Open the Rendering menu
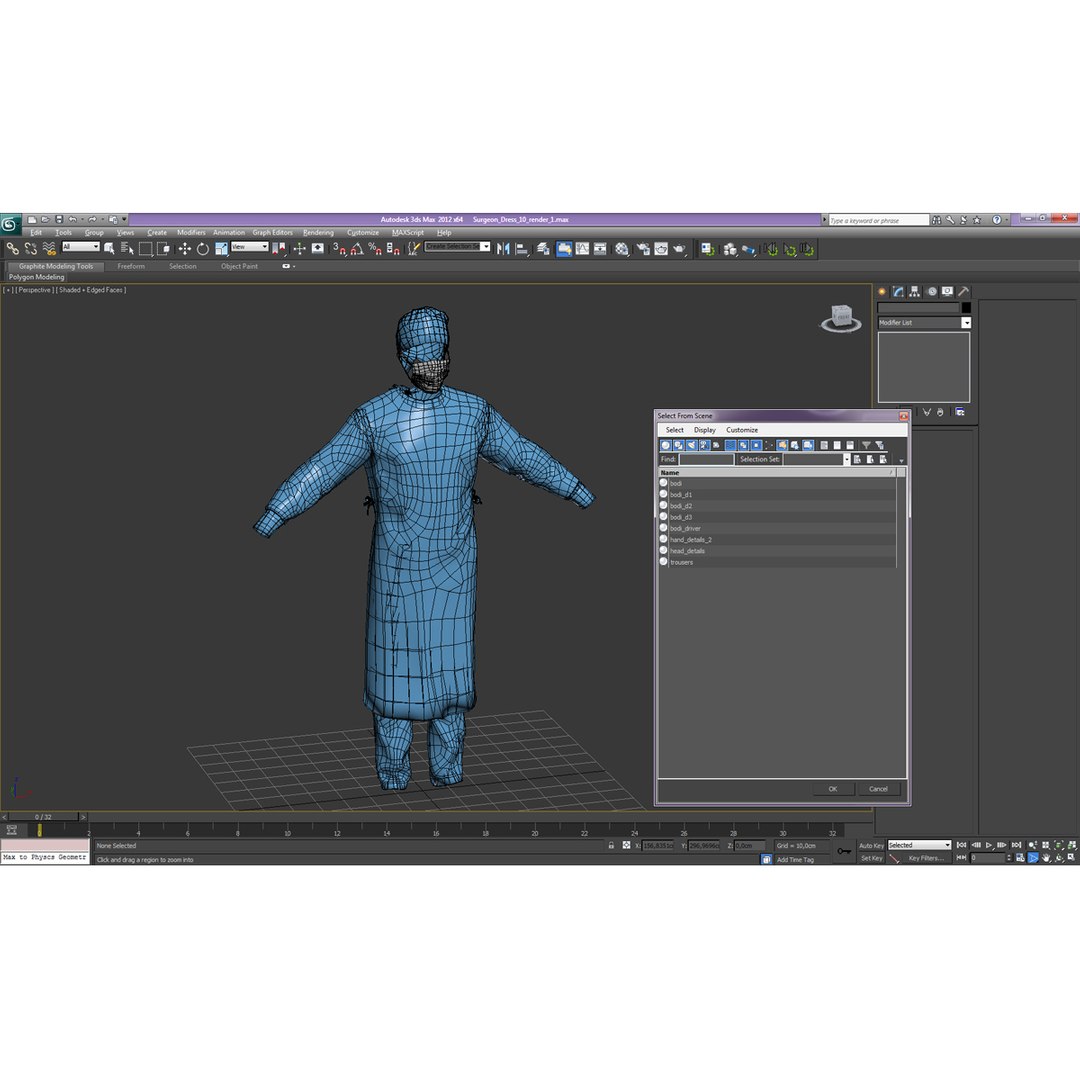The image size is (1080, 1080). pyautogui.click(x=318, y=233)
